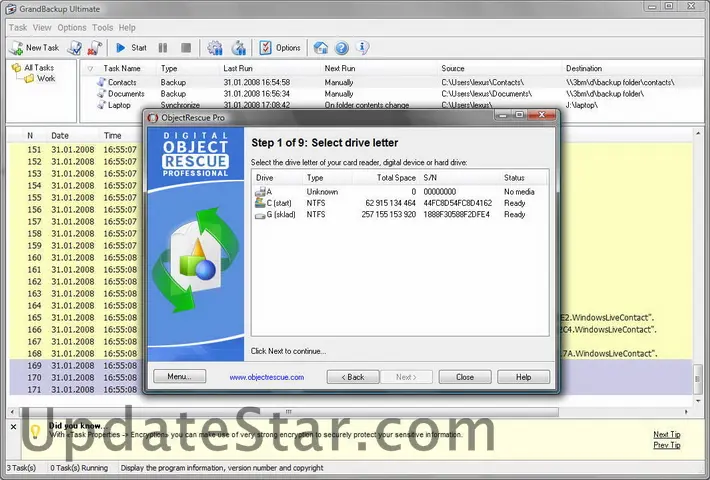Click the Synchronize type cell for Laptop
The height and width of the screenshot is (480, 710).
coord(180,105)
